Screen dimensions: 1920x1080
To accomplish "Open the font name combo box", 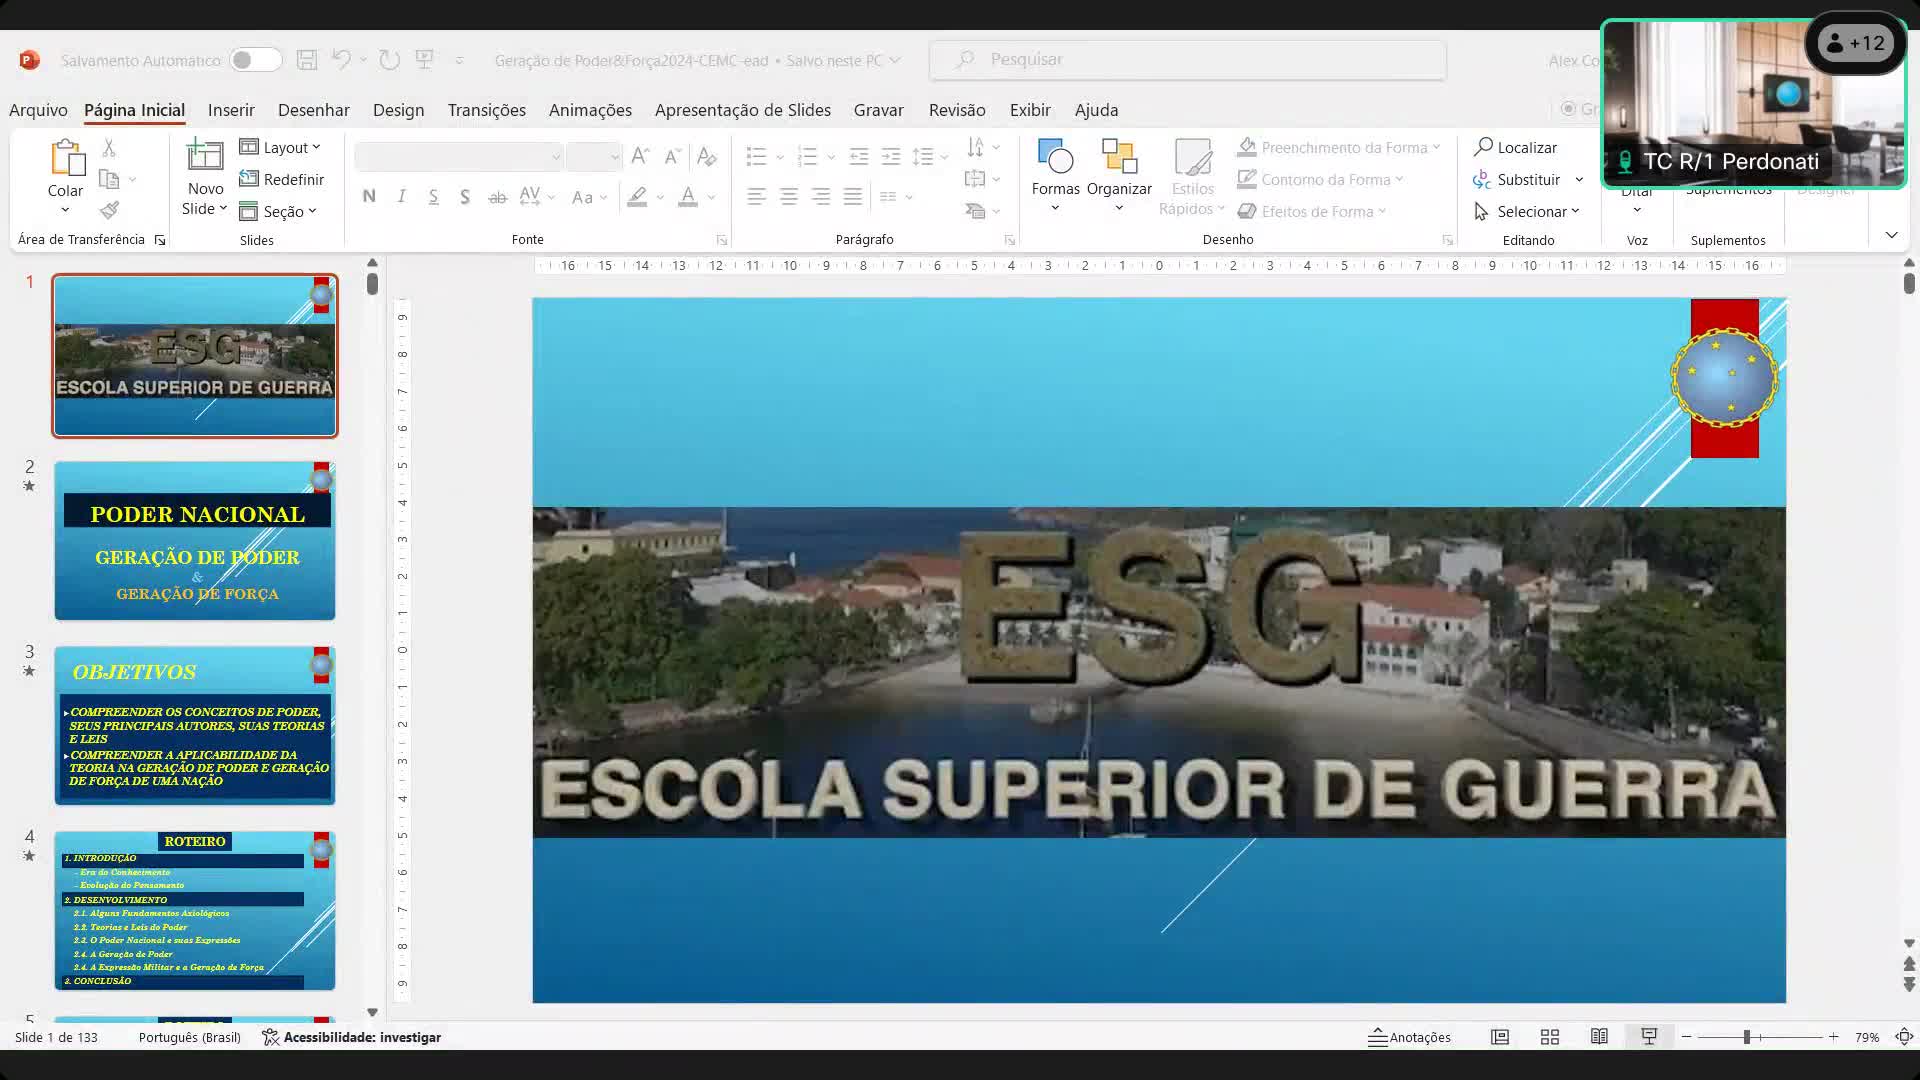I will click(459, 156).
